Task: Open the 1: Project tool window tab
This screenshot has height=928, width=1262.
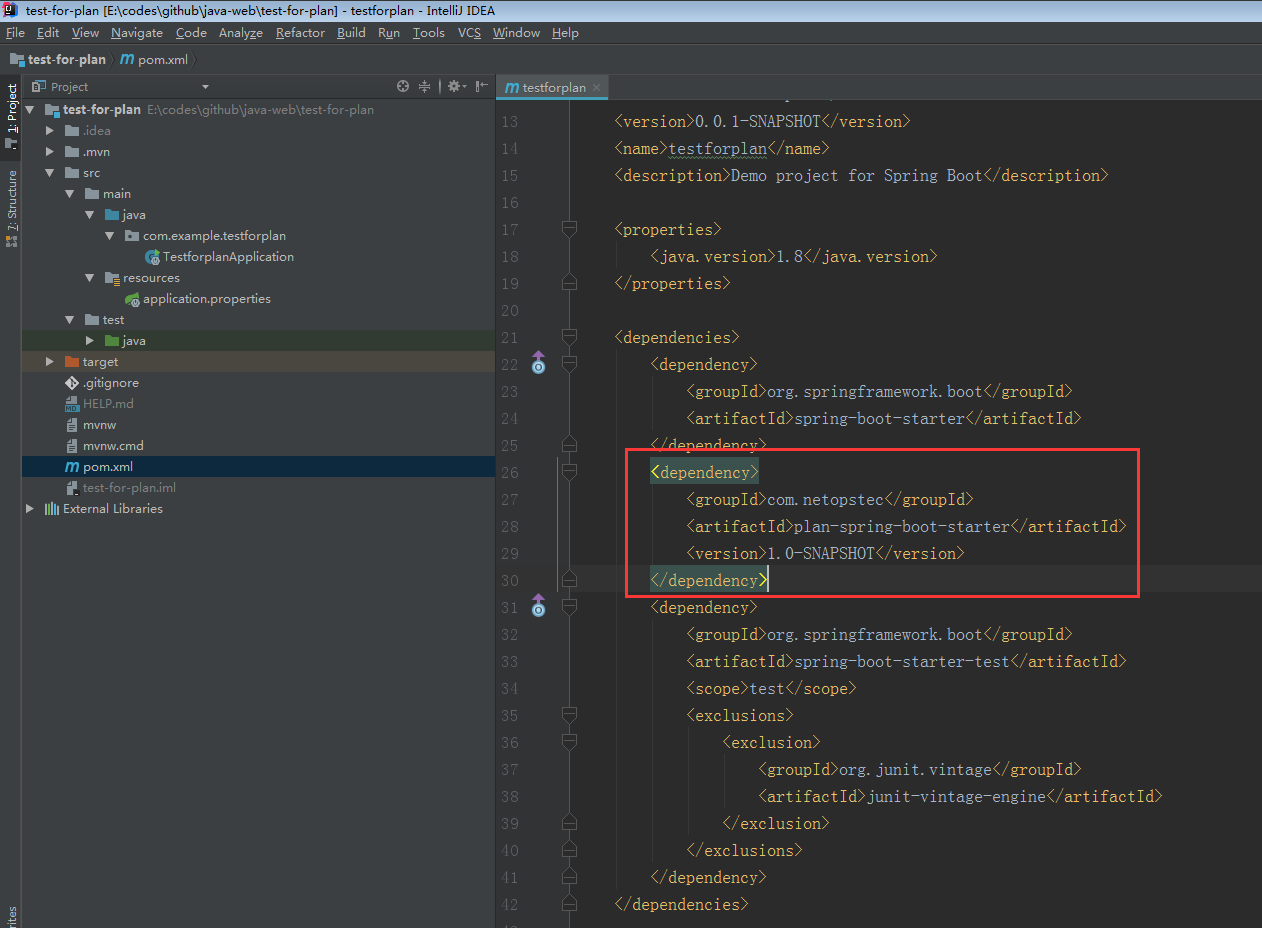Action: 11,110
